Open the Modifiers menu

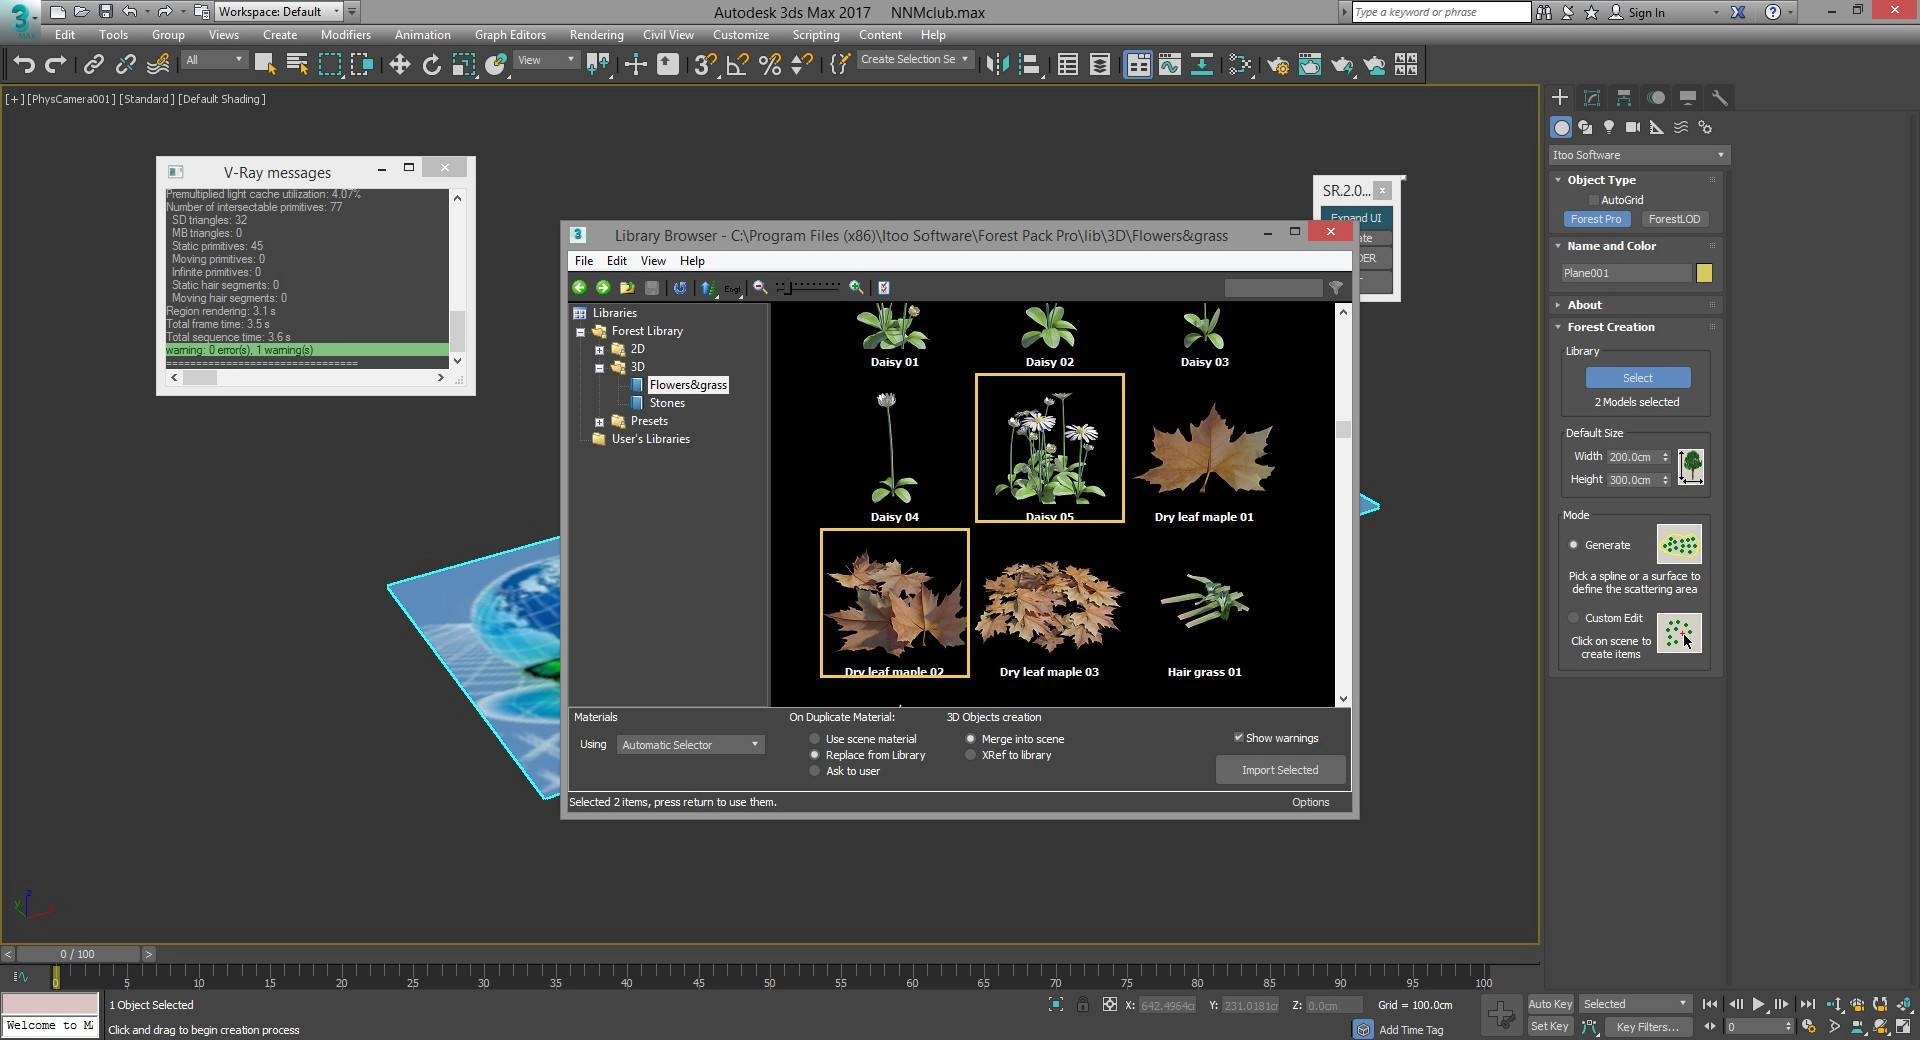(x=345, y=35)
